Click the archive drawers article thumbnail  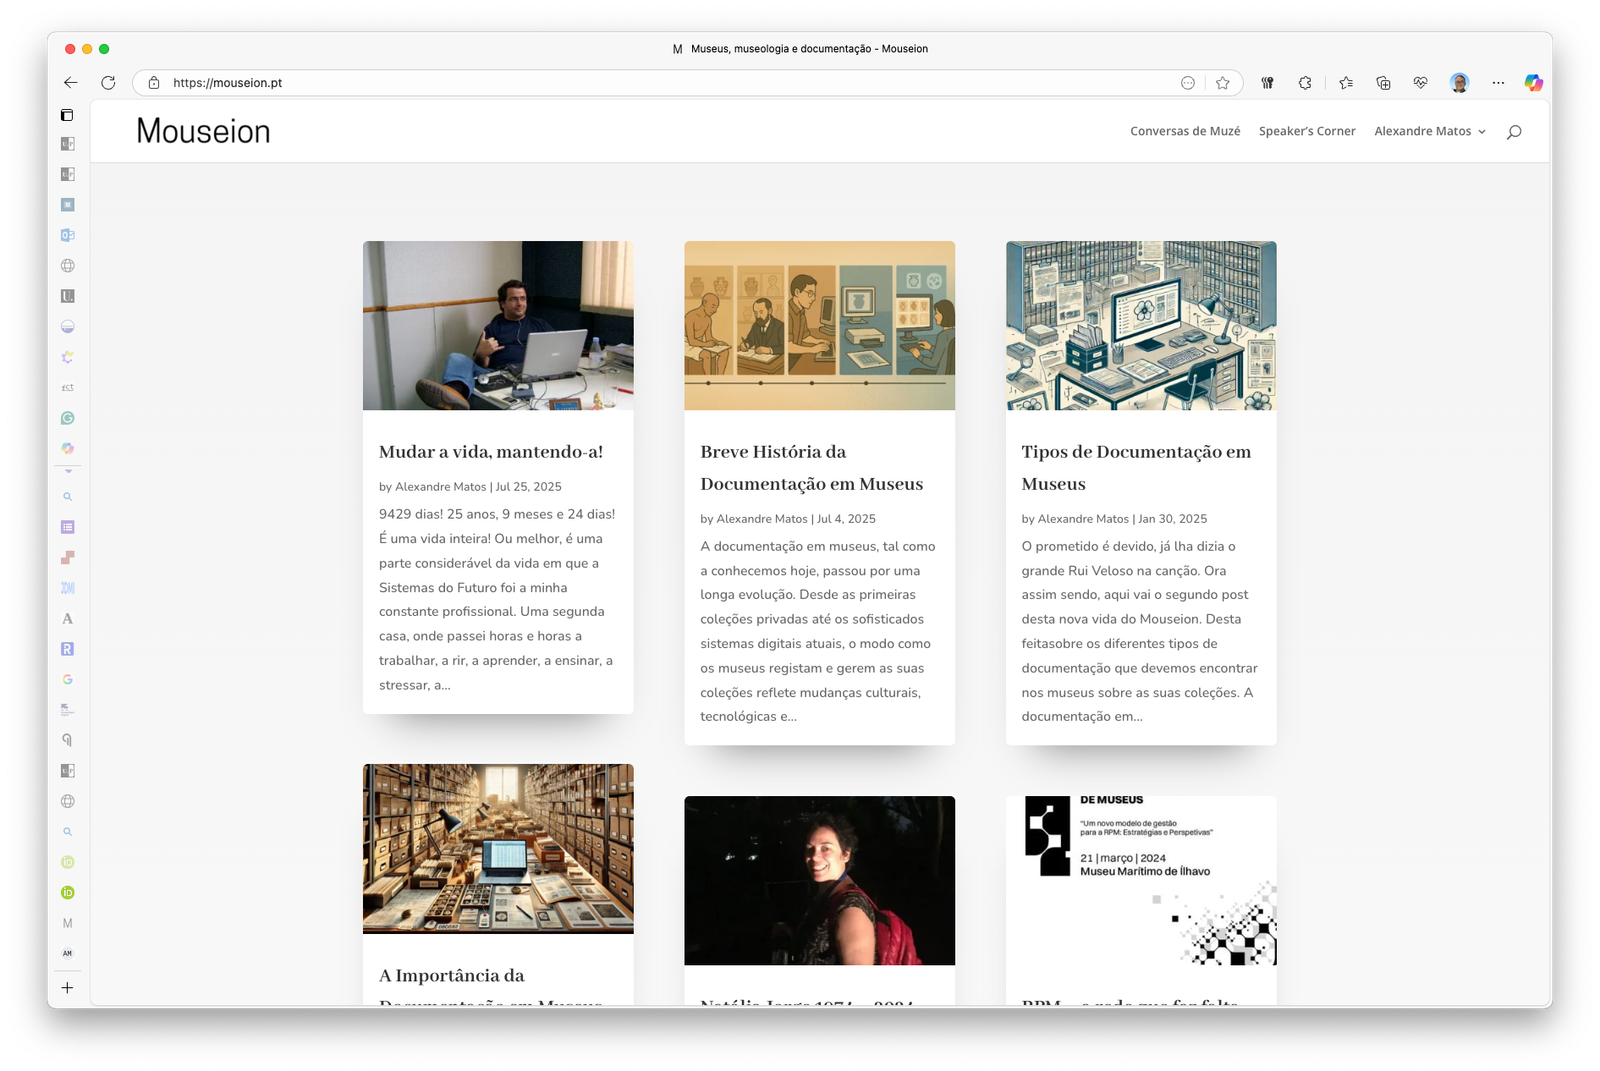click(x=497, y=847)
